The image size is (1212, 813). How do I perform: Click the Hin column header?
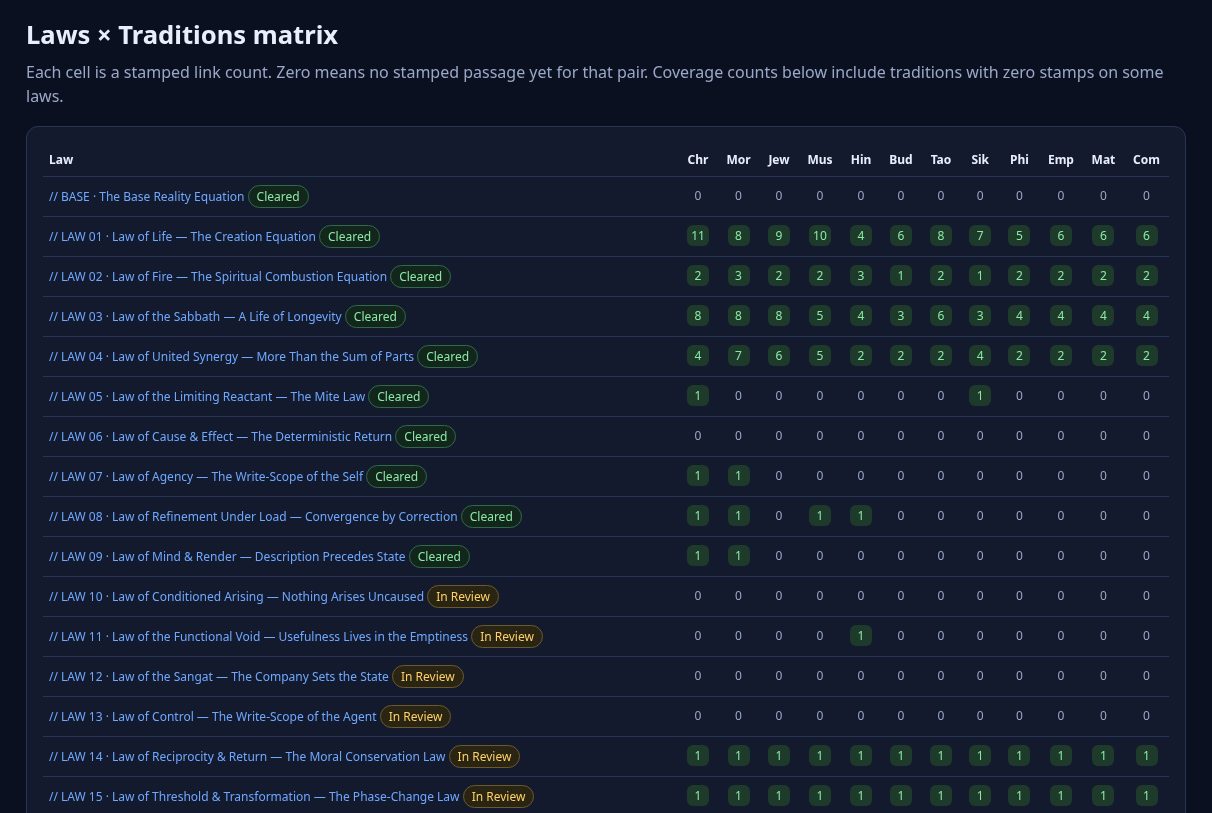coord(861,160)
